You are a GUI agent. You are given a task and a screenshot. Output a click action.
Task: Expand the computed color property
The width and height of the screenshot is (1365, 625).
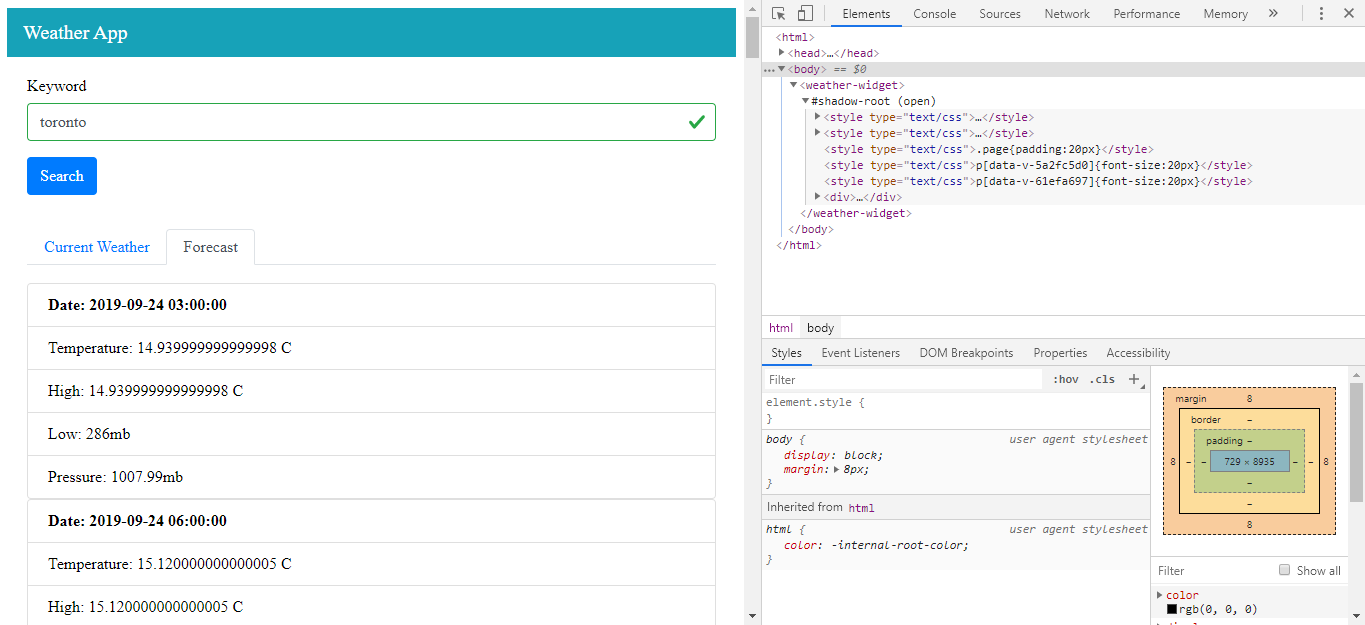click(1160, 595)
